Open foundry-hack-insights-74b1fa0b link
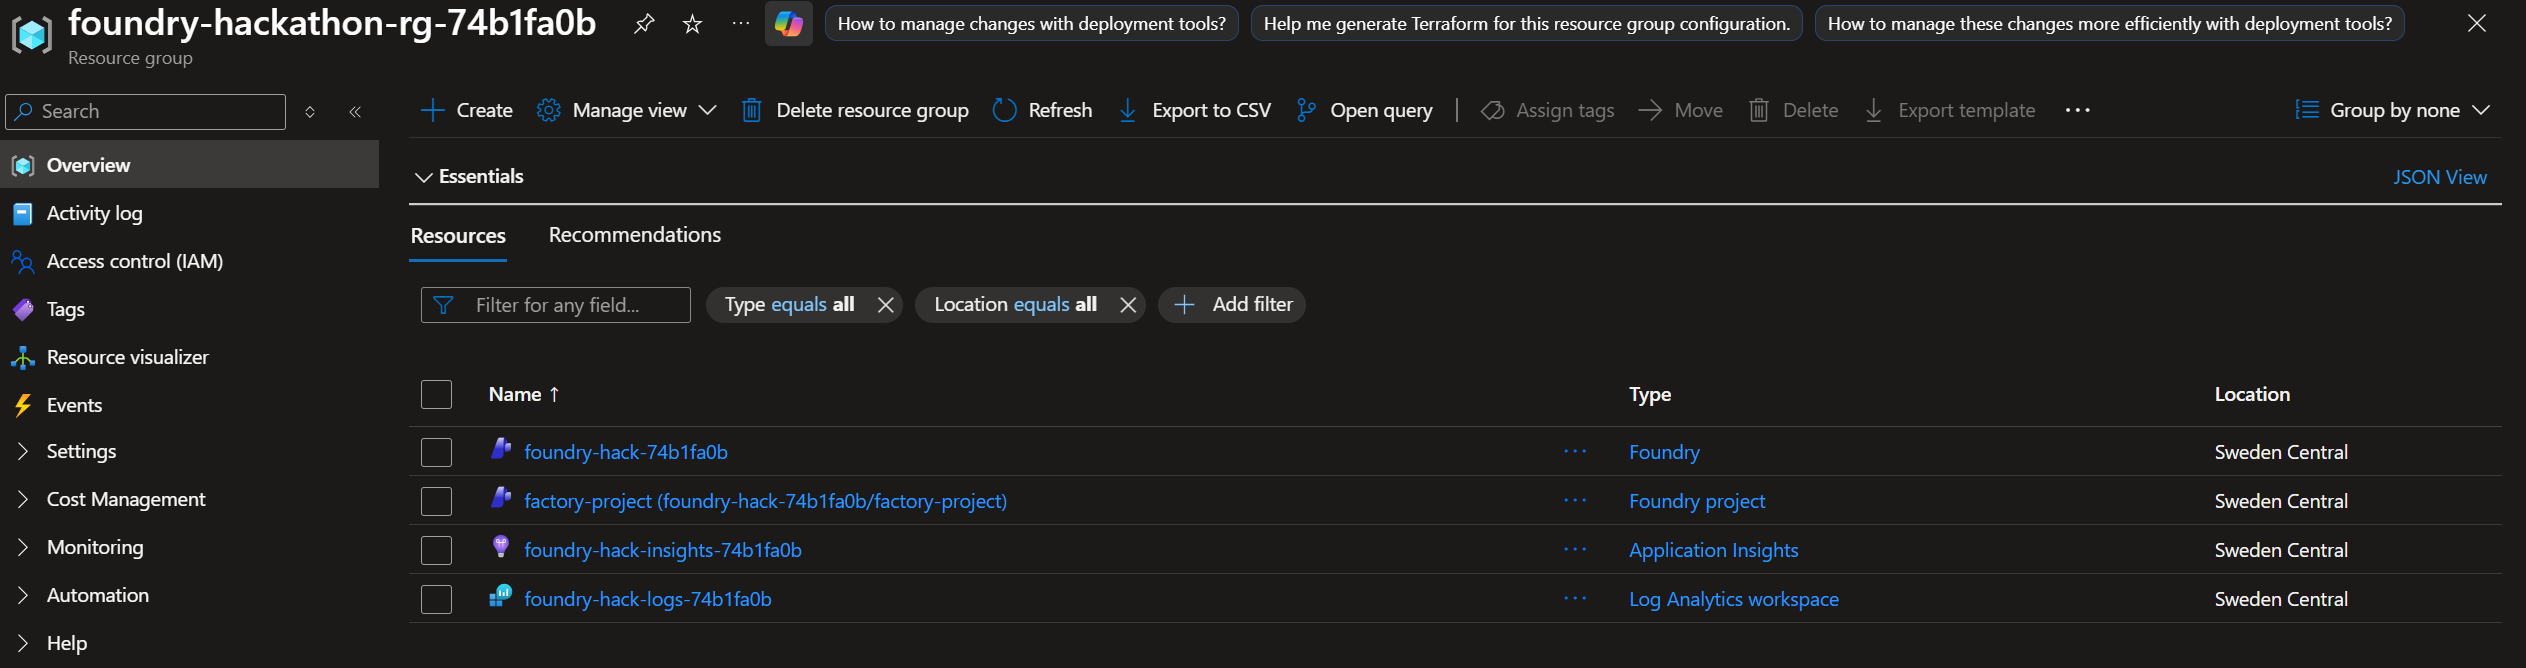 tap(663, 550)
